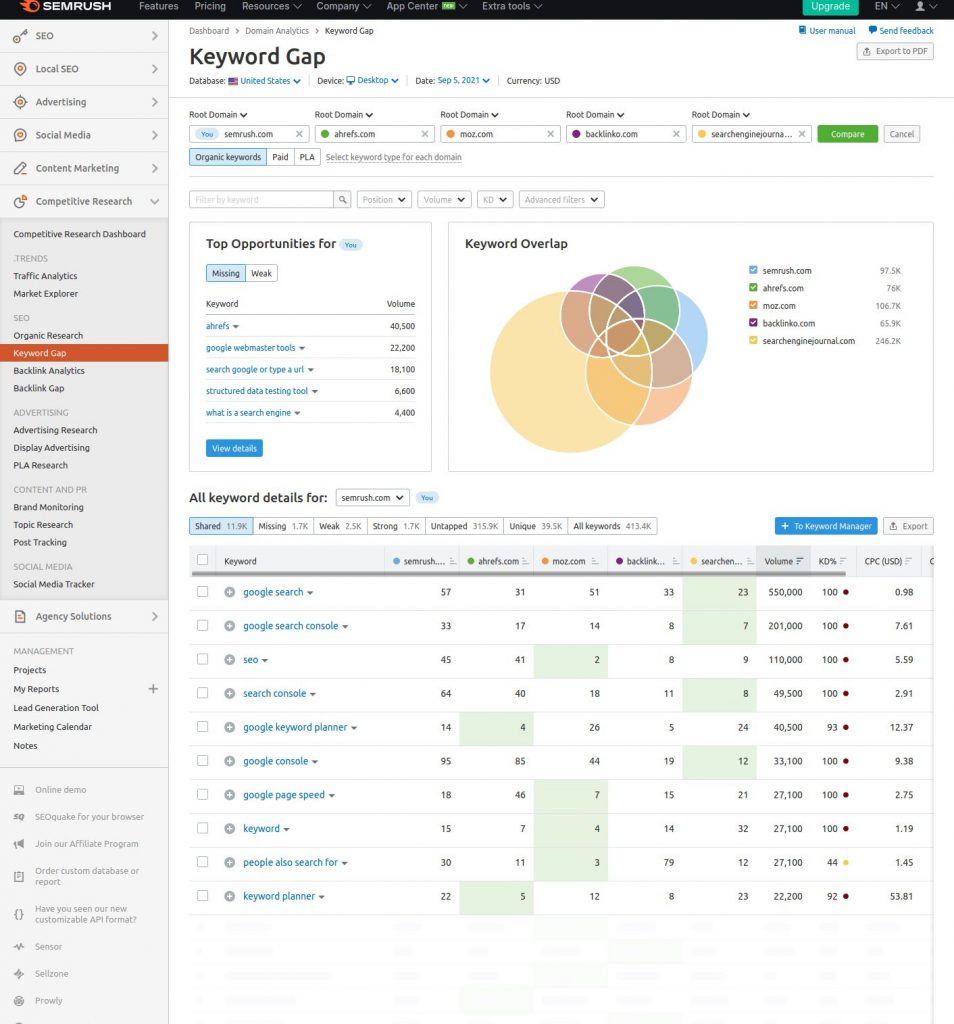Check the 'google search console' row checkbox

202,626
